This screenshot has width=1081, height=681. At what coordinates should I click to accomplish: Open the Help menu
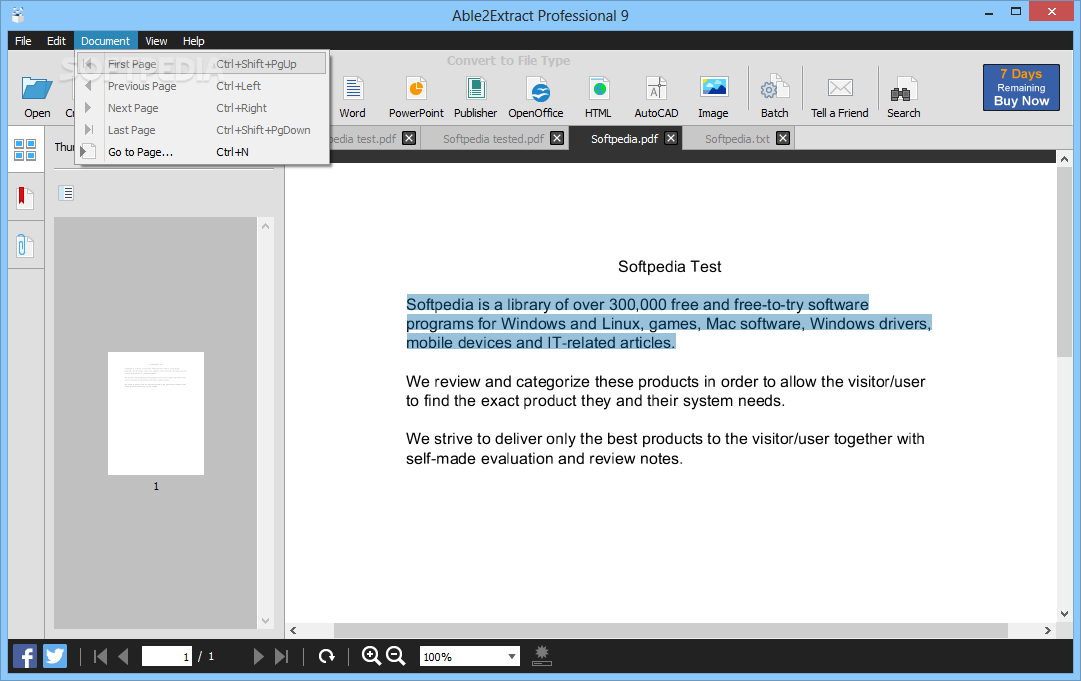point(194,41)
